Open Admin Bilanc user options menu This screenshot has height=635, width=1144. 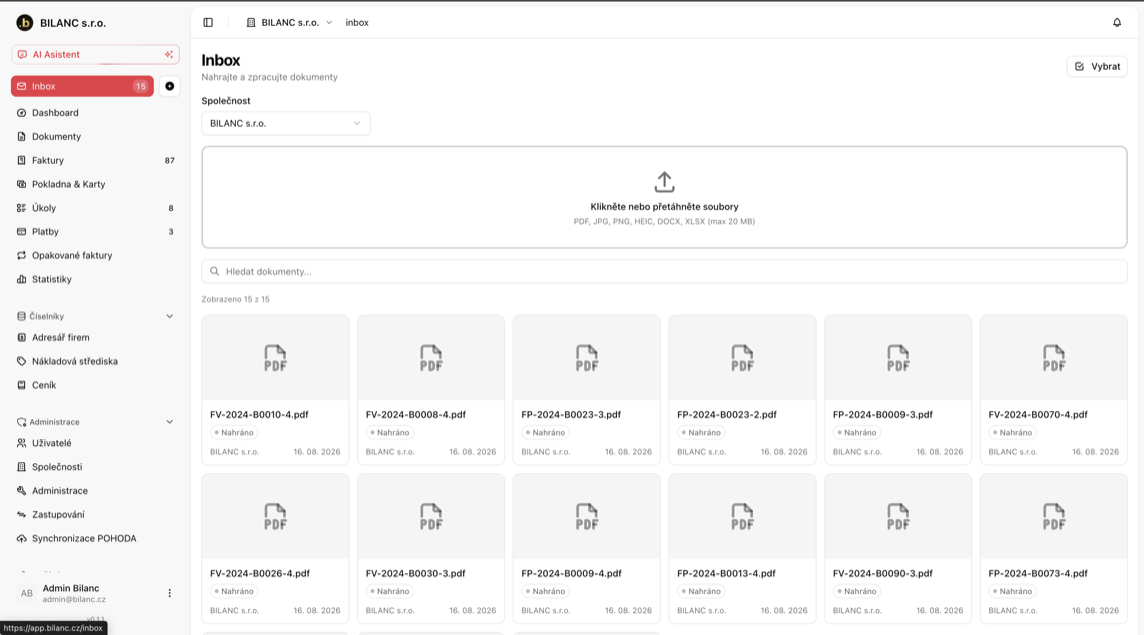pos(169,593)
